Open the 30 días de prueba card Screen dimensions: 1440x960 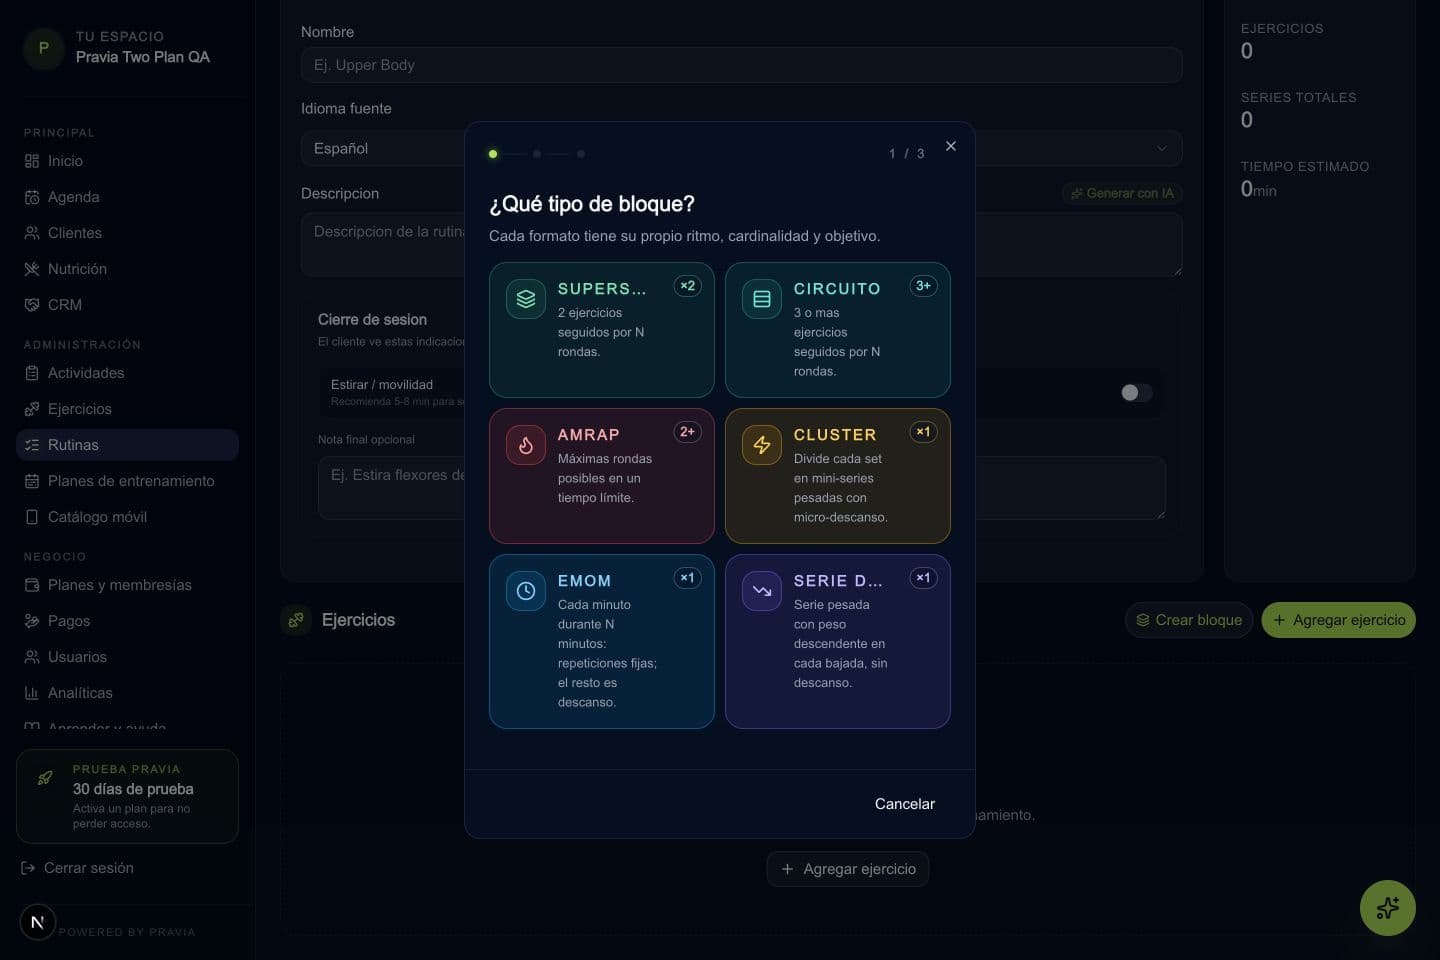point(127,796)
